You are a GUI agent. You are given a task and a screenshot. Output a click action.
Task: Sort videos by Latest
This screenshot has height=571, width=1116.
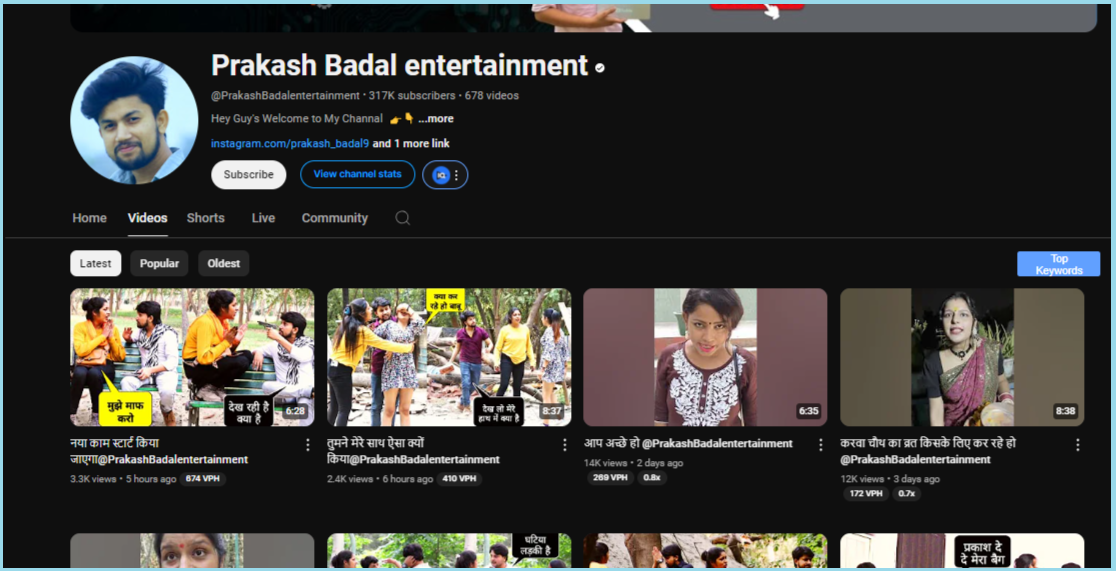pos(95,263)
